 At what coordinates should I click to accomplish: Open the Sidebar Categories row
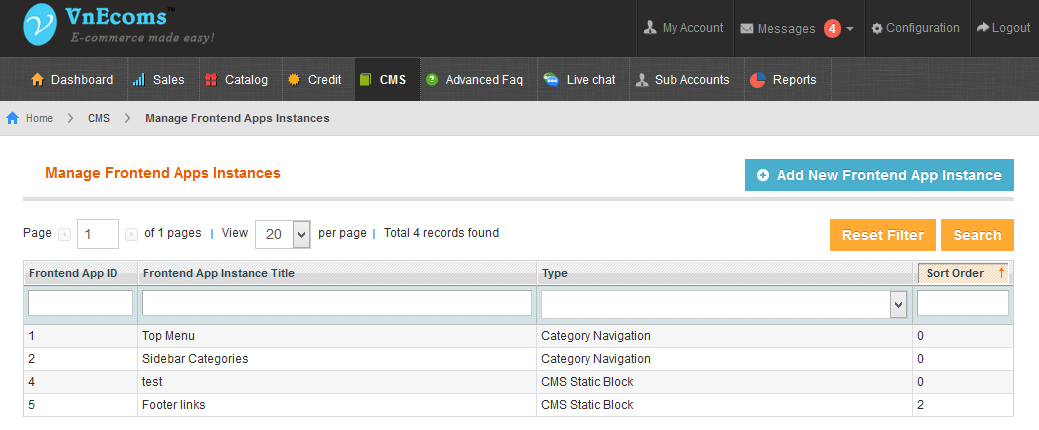[x=518, y=358]
